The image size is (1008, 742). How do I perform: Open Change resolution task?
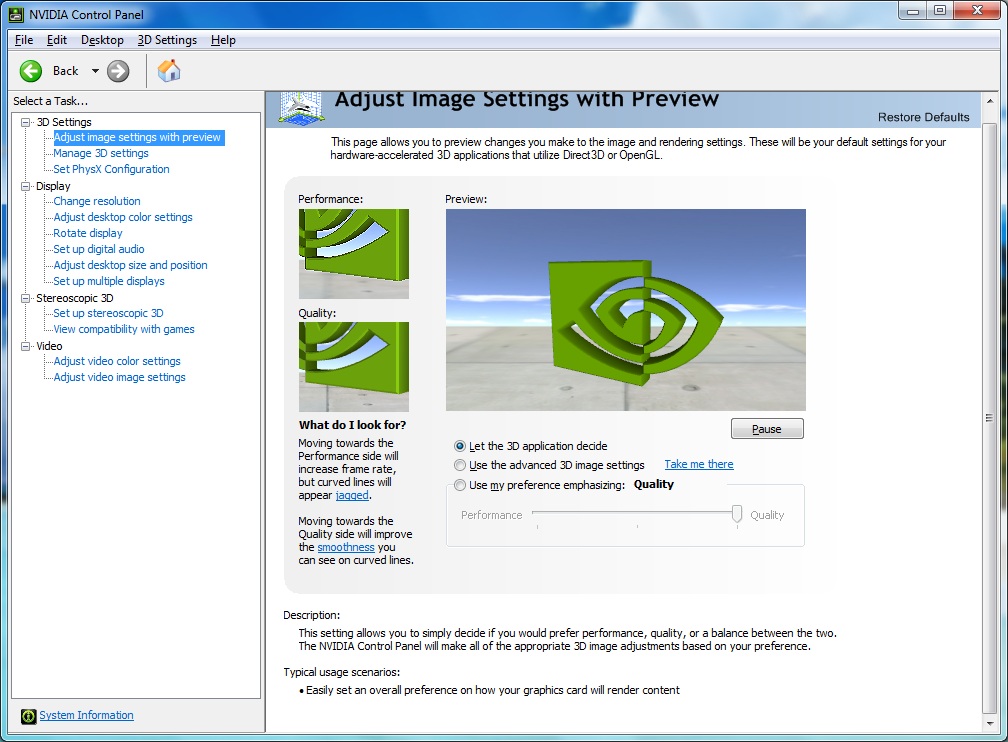click(x=96, y=201)
